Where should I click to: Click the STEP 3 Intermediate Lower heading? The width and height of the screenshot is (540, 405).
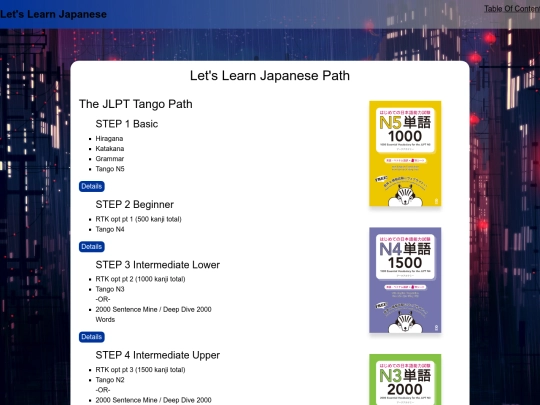point(158,265)
